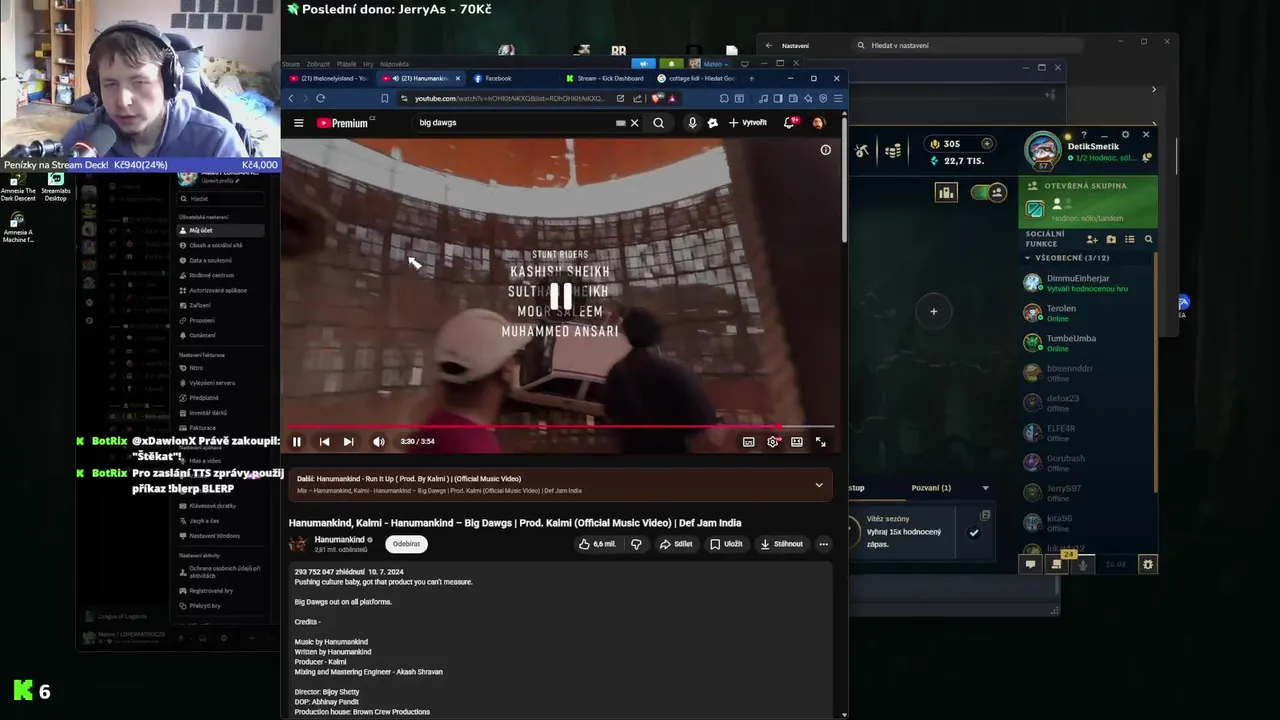This screenshot has width=1280, height=720.
Task: Bookmark the page in browser toolbar
Action: click(x=384, y=98)
